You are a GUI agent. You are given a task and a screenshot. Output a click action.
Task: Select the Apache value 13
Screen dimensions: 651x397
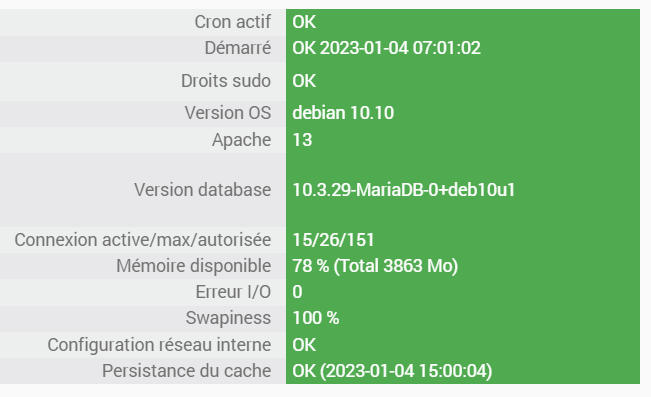point(302,140)
